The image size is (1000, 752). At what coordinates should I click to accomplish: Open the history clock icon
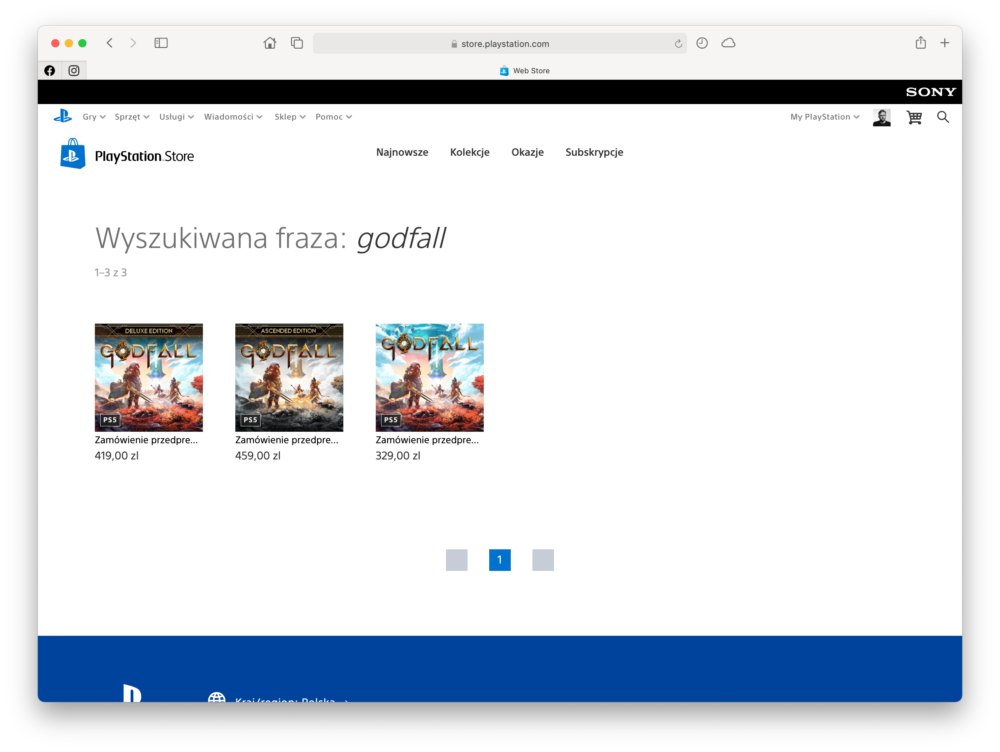[702, 43]
